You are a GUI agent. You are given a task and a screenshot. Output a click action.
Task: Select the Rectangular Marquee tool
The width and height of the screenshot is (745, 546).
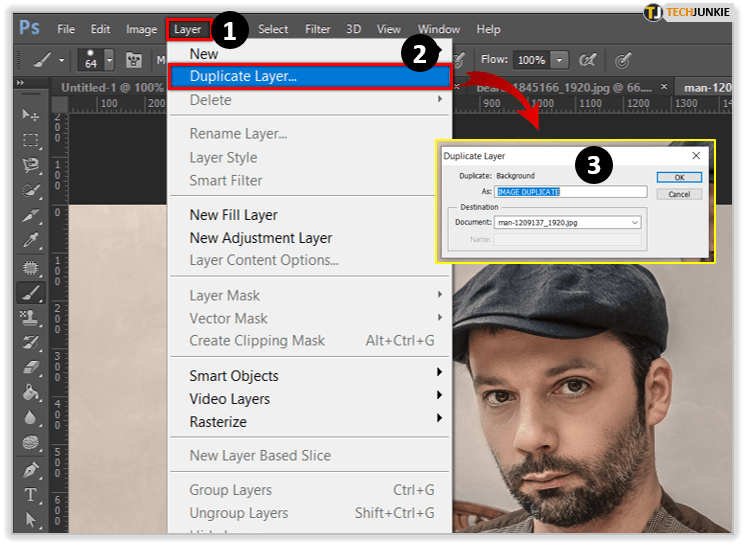click(x=30, y=140)
